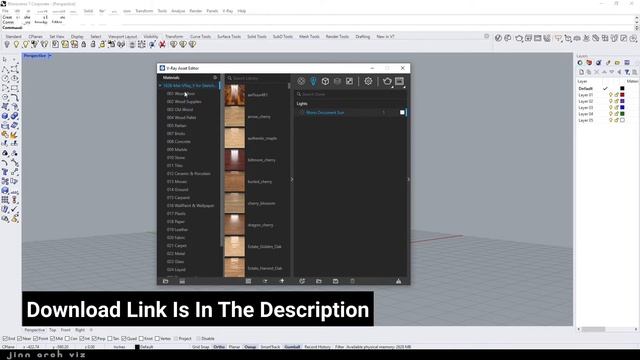Viewport: 640px width, 360px height.
Task: Click the delete asset trash icon
Action: (x=352, y=281)
